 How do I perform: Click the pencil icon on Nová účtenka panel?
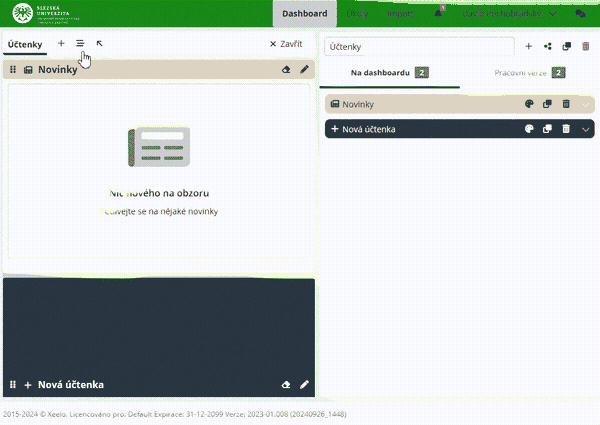point(304,384)
